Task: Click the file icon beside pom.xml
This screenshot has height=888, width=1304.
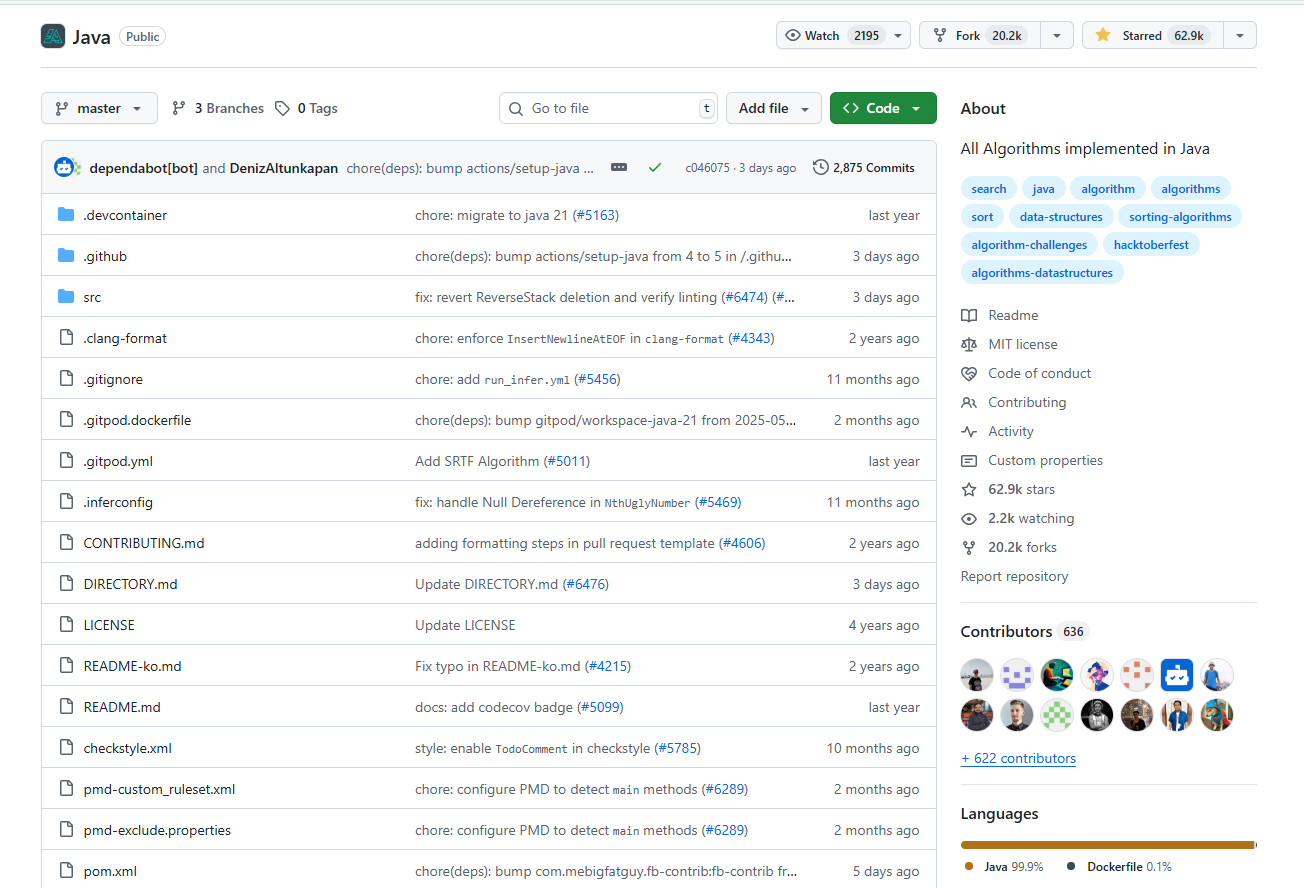Action: [66, 871]
